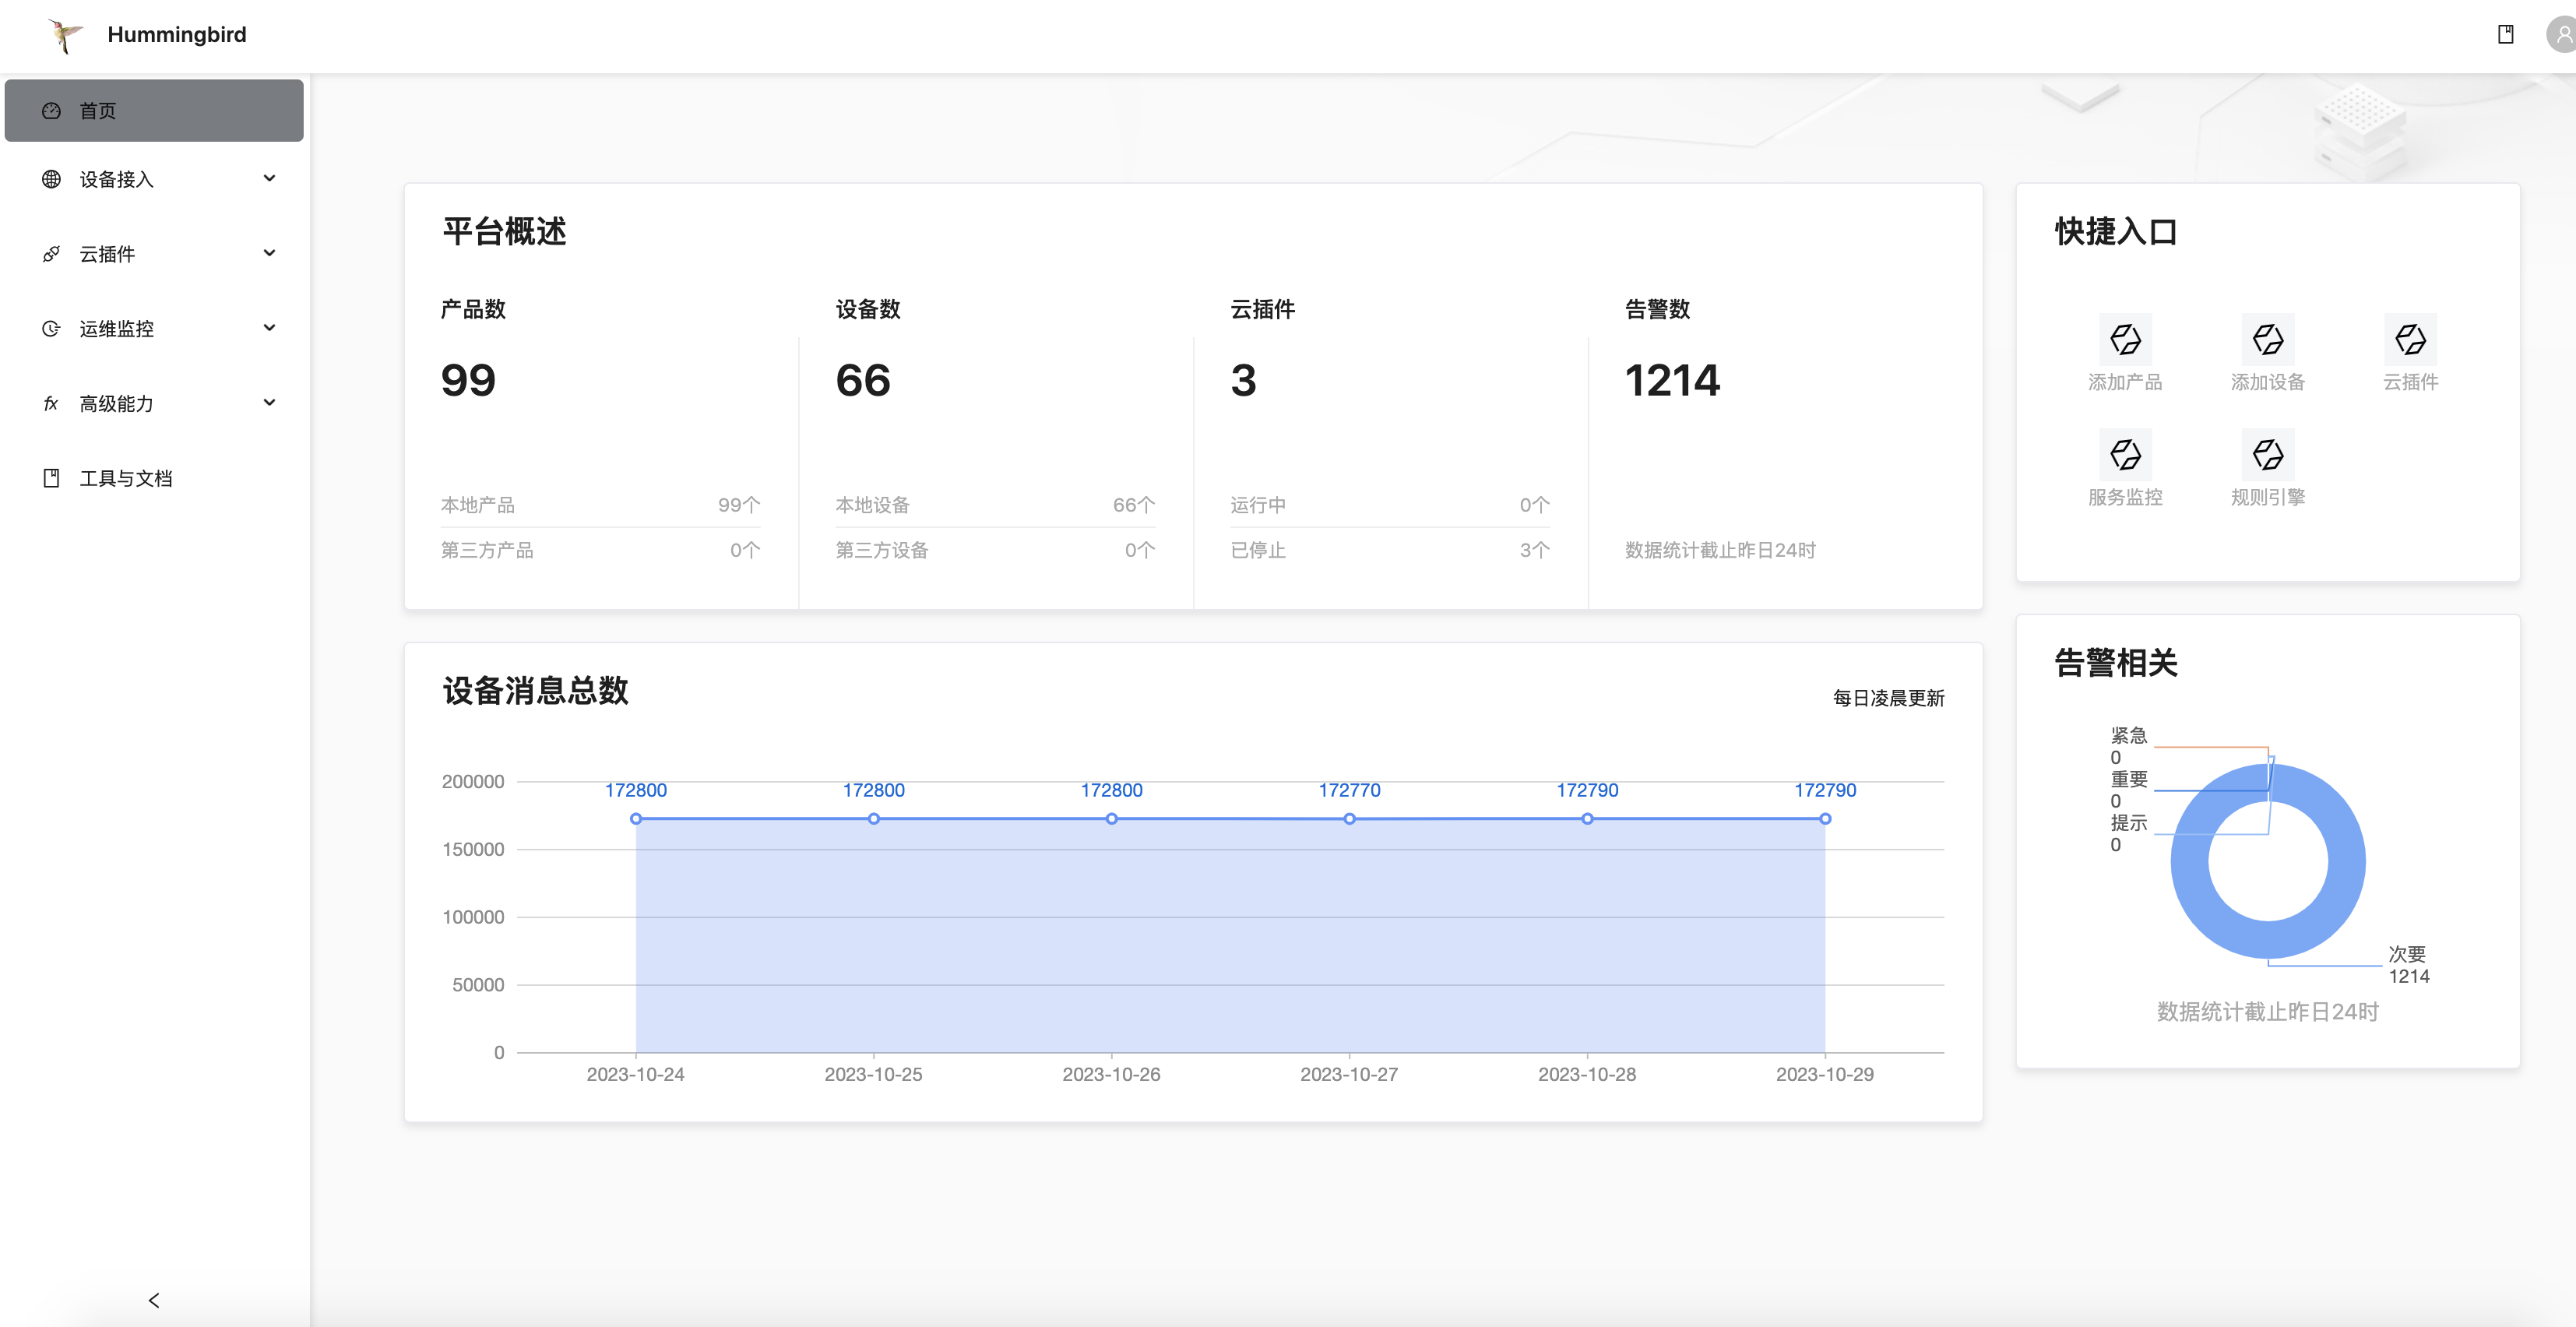The image size is (2576, 1327).
Task: Click the 2023-10-24 data point marker
Action: click(x=636, y=819)
